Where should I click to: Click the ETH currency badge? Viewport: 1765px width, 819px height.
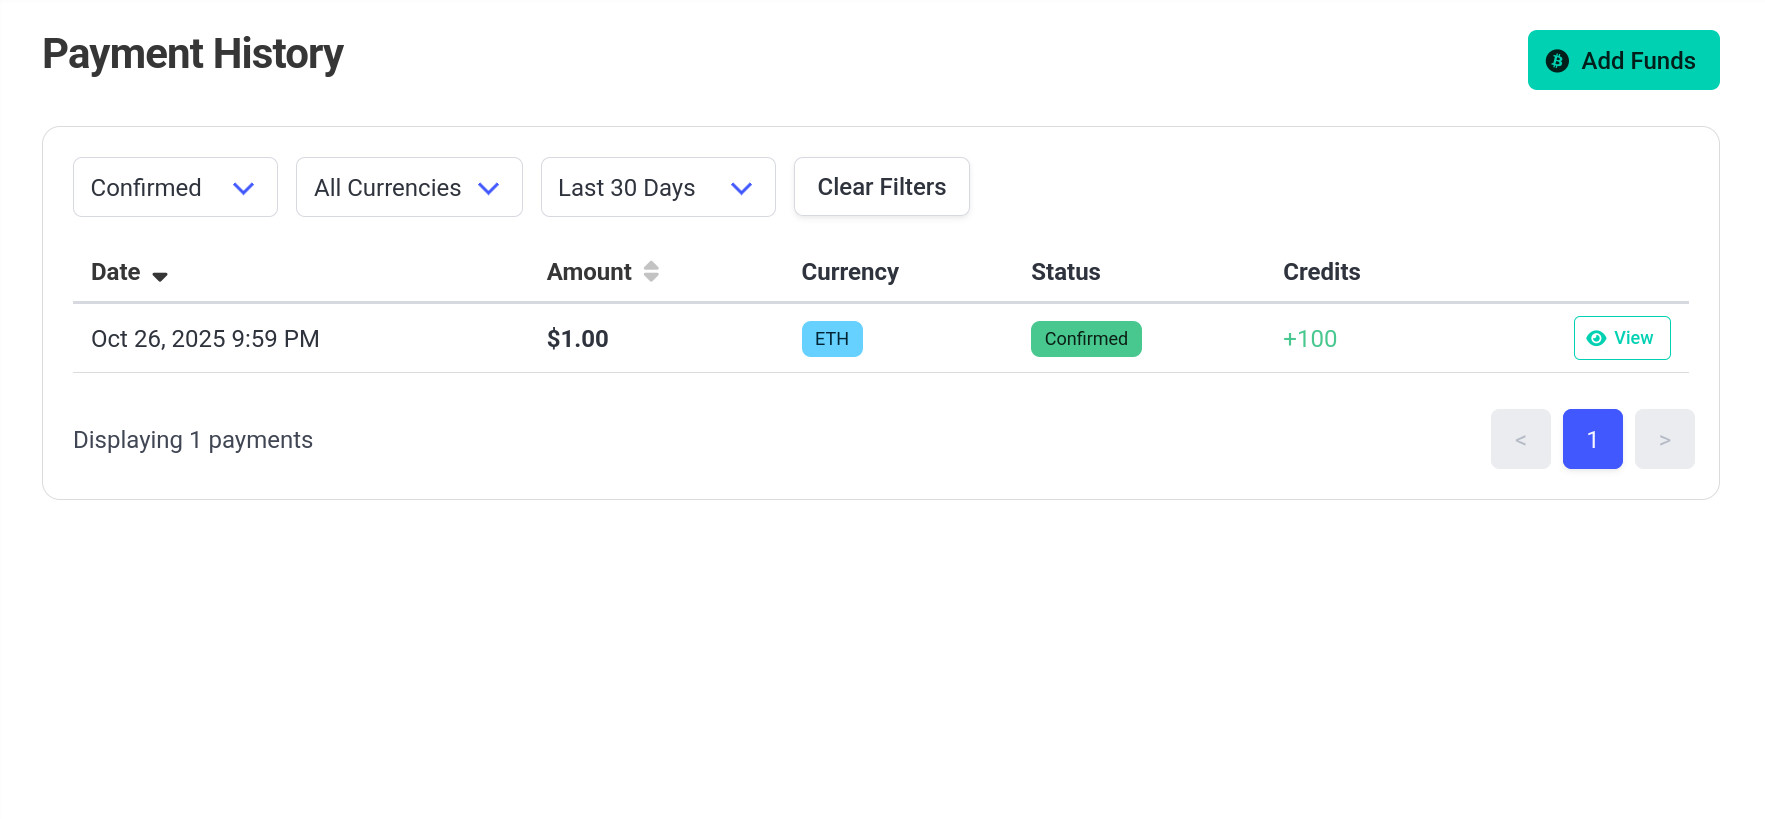click(832, 339)
